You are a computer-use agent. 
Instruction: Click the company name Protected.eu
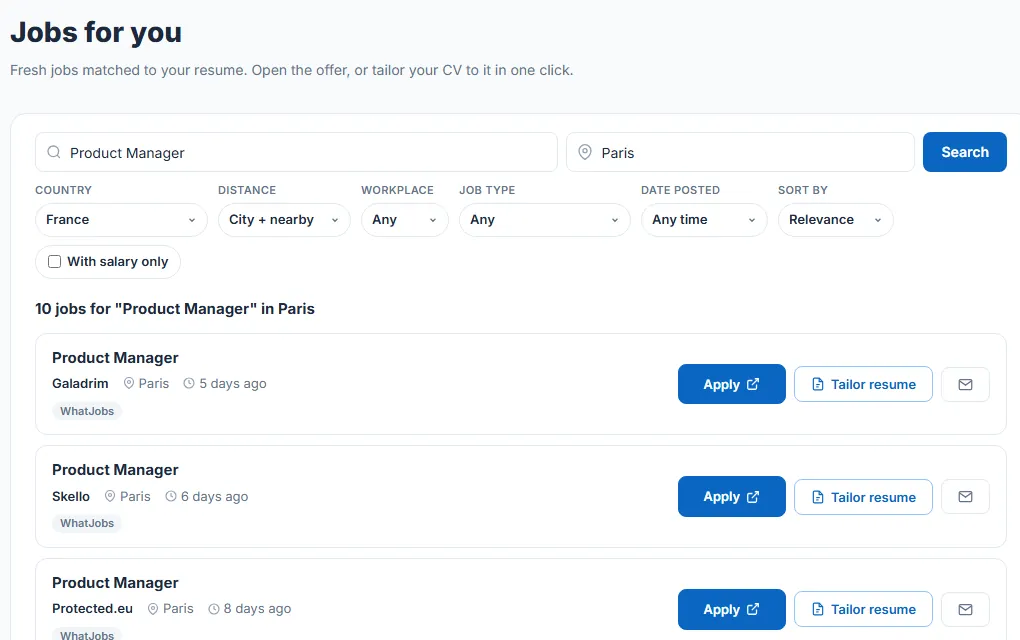[92, 609]
